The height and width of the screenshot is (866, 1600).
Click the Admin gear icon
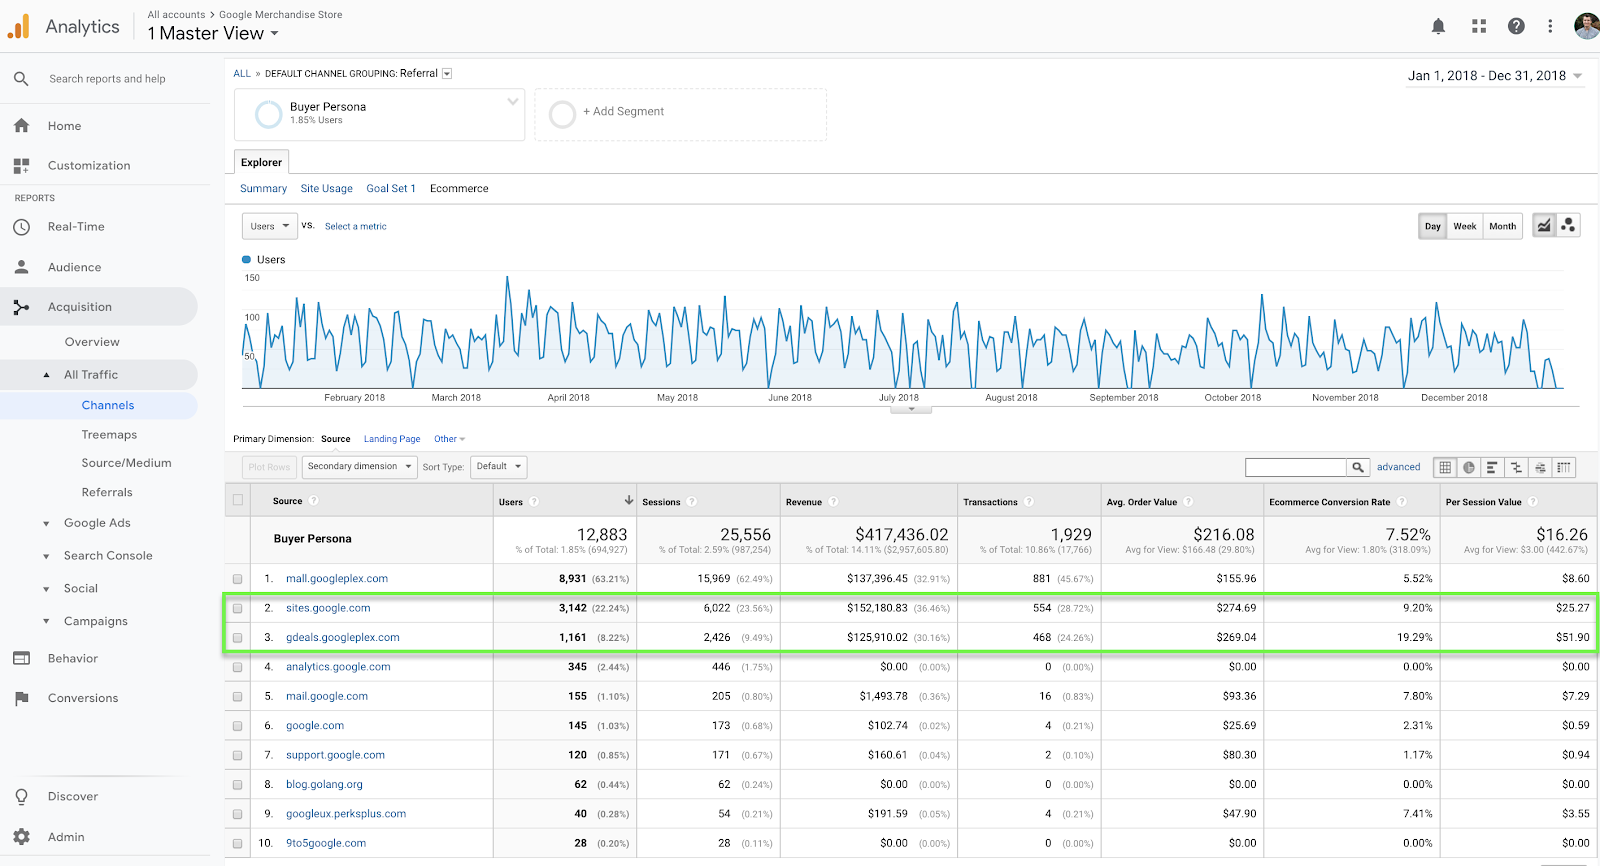21,837
